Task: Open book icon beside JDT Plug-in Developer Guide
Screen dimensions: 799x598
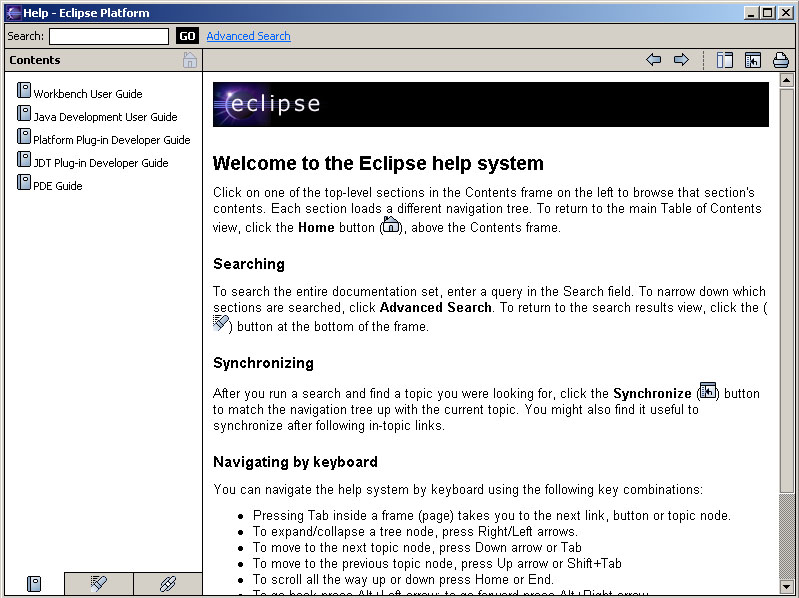Action: click(24, 159)
